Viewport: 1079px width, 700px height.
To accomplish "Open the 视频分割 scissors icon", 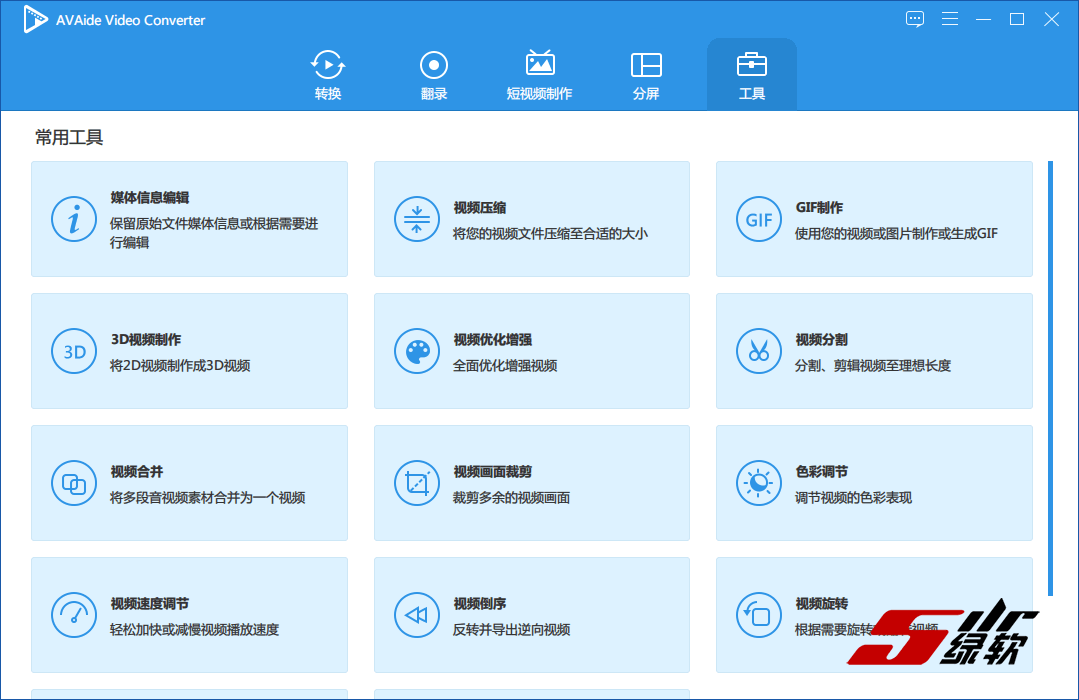I will point(759,351).
